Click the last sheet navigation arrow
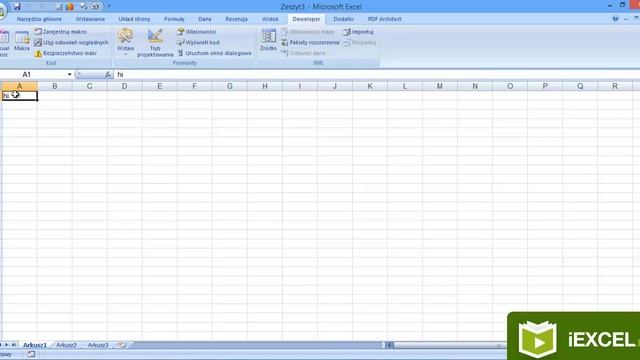Image resolution: width=640 pixels, height=360 pixels. pos(14,345)
